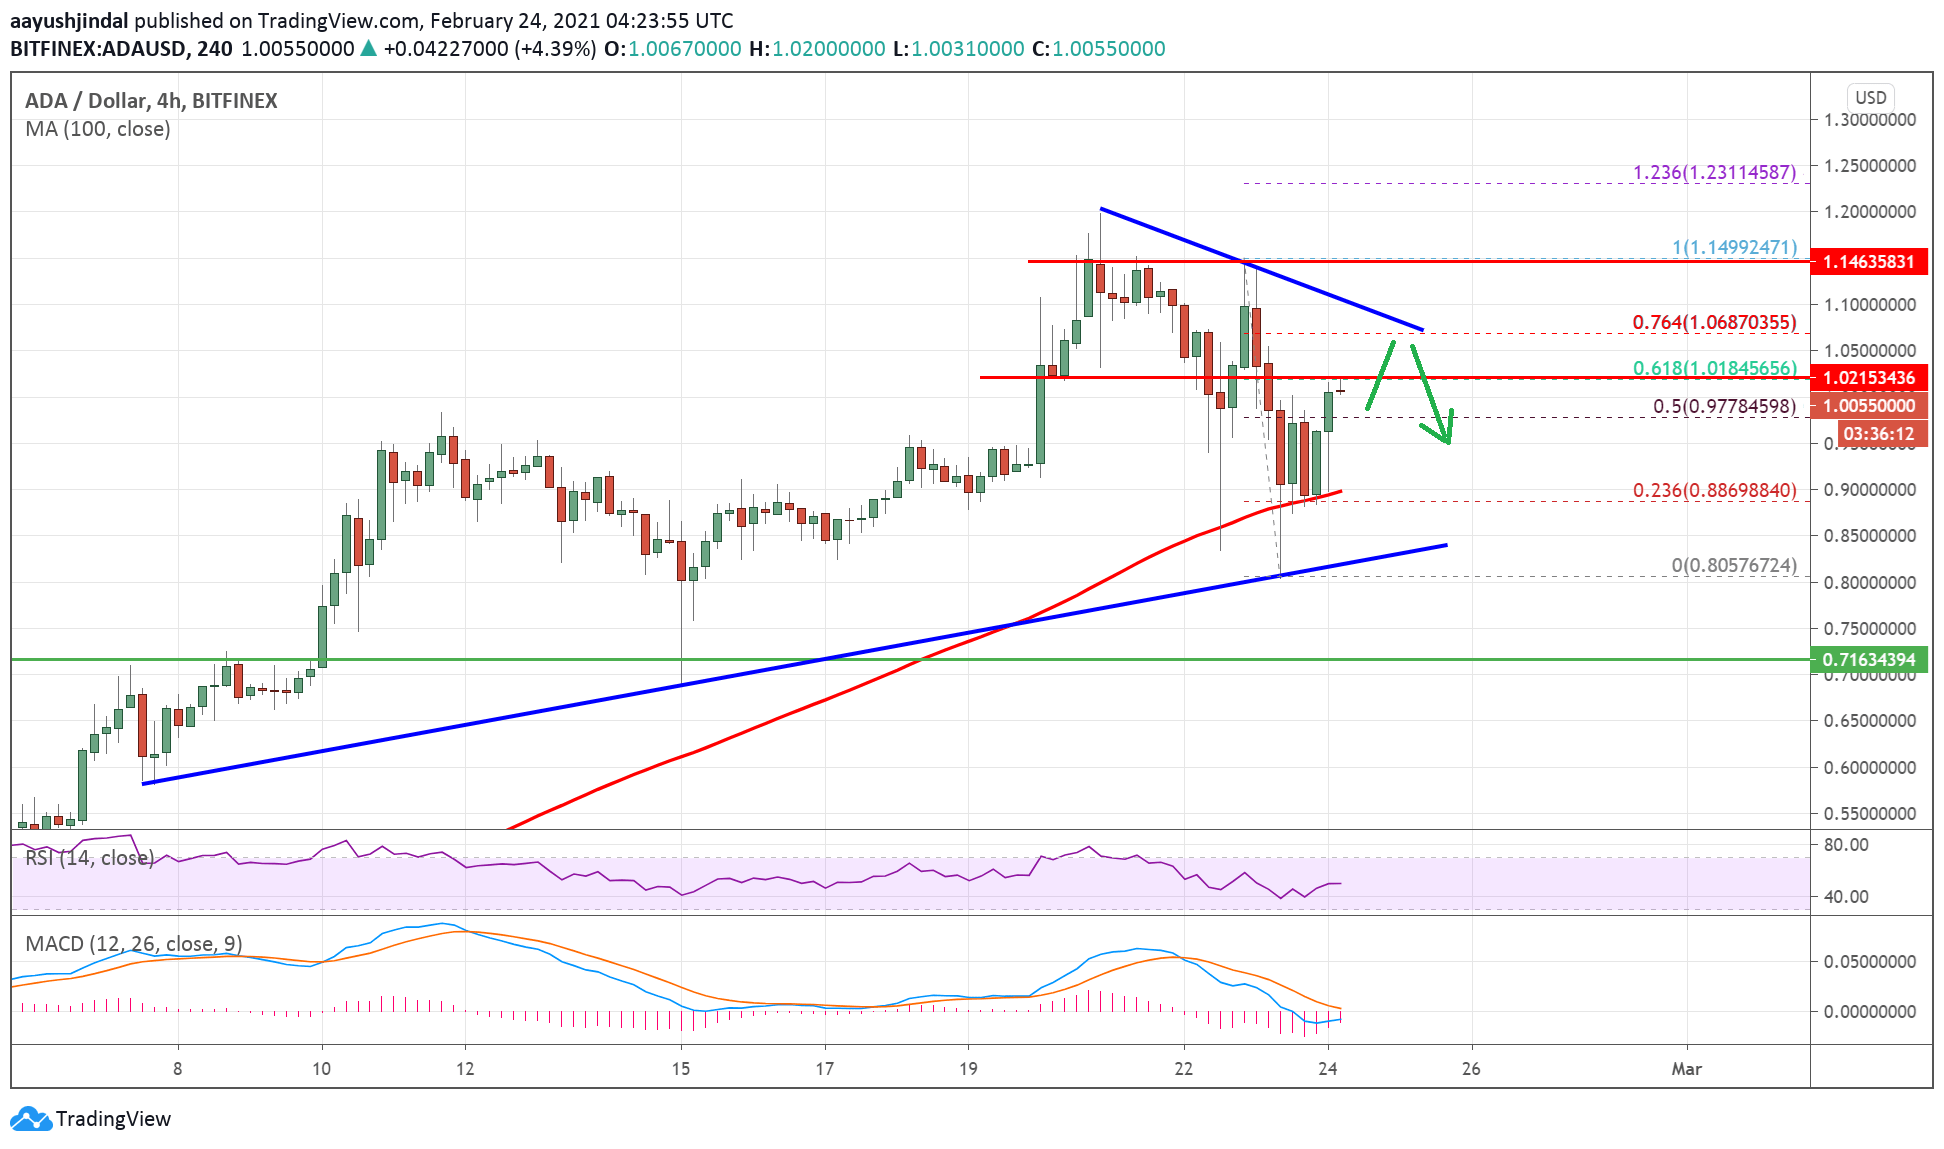Click the Fibonacci label 0.5(0.97784598)

click(x=1725, y=406)
